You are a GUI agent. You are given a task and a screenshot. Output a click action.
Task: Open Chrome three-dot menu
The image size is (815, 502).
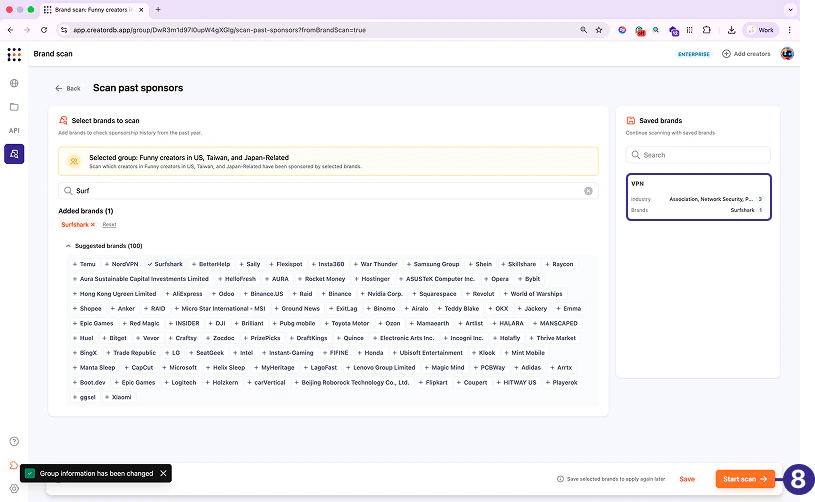tap(790, 30)
